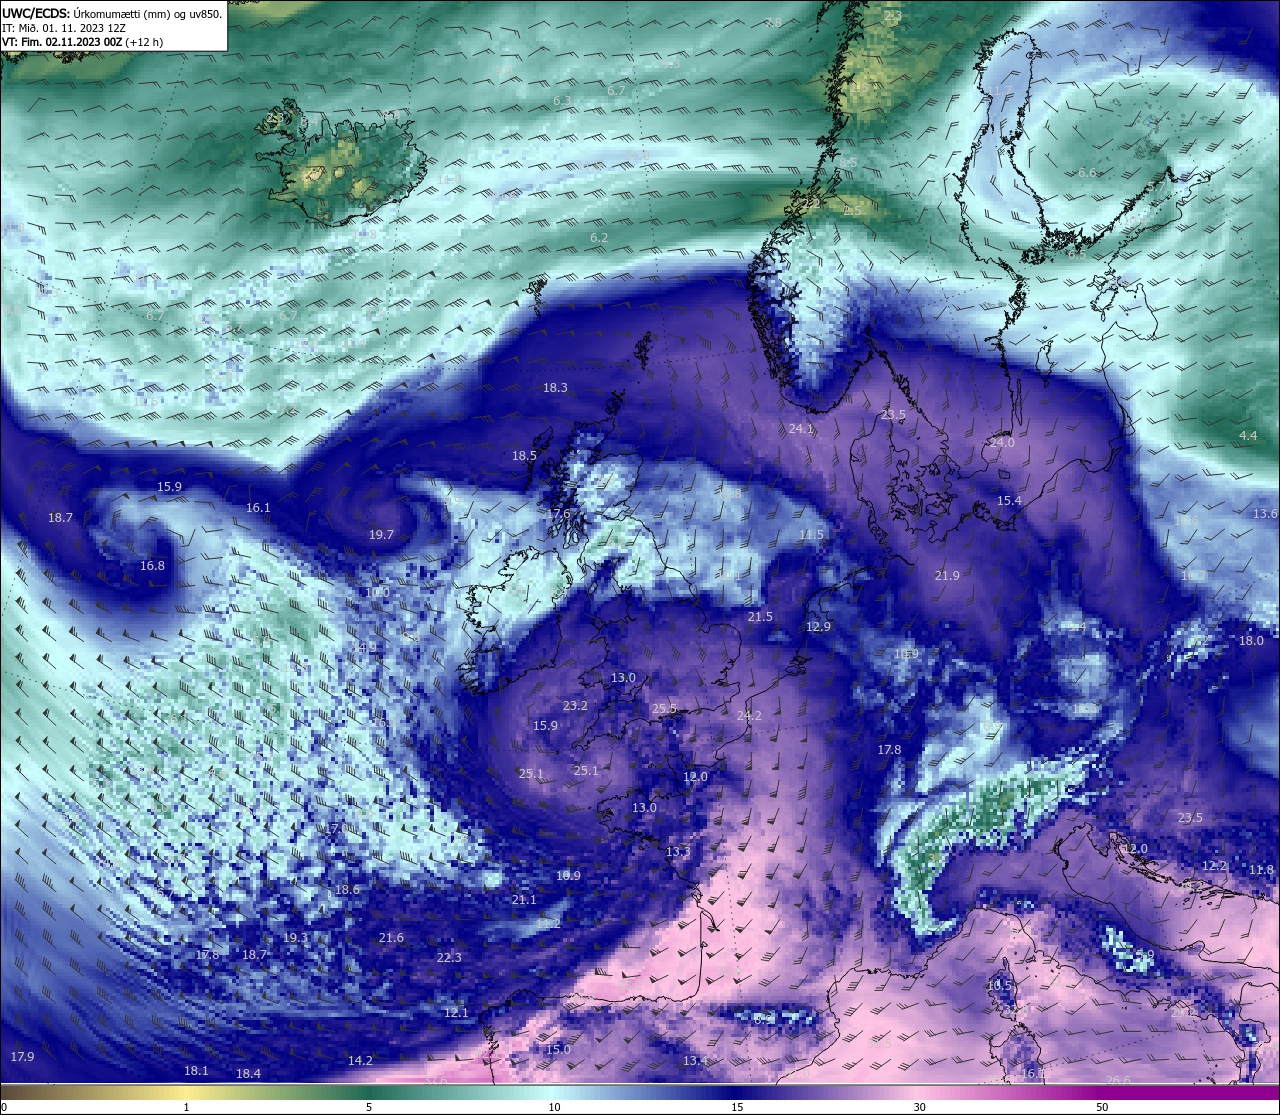Image resolution: width=1280 pixels, height=1115 pixels.
Task: Click the map value 14.2
Action: point(360,1061)
